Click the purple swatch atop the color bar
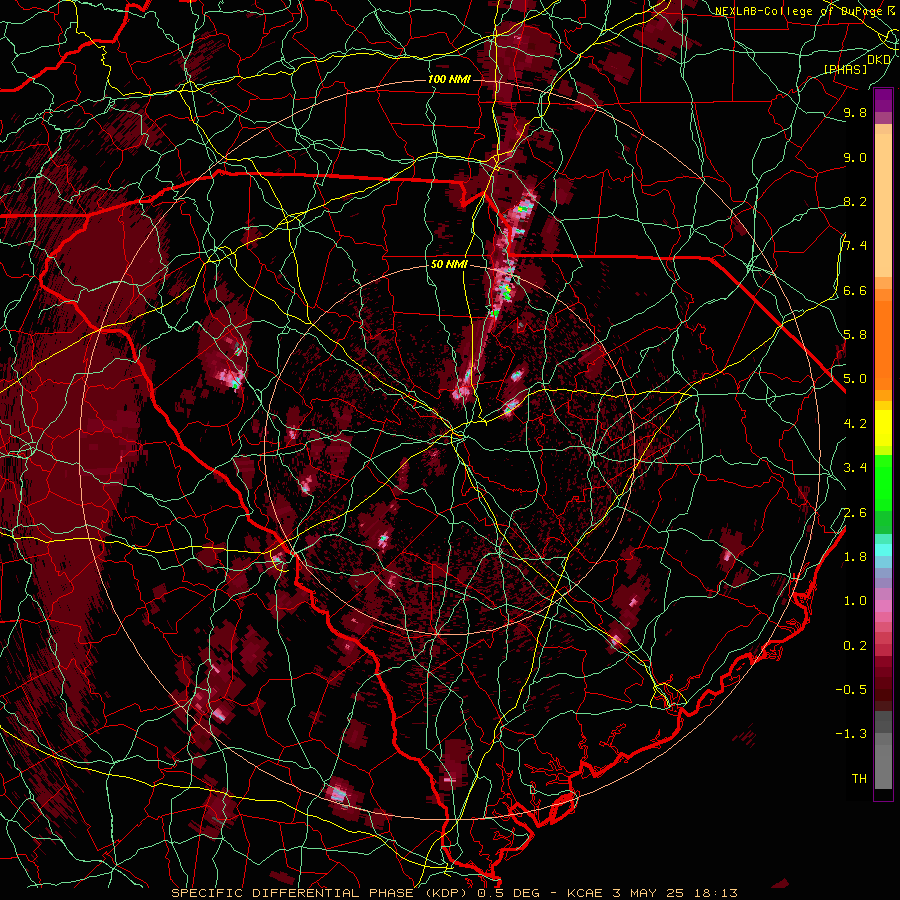Viewport: 900px width, 900px height. (x=883, y=100)
